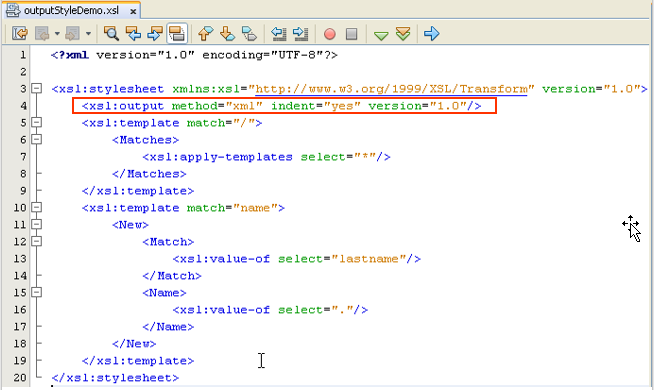Select the outputStyleDemo.xsl tab
The image size is (654, 390).
coord(72,10)
